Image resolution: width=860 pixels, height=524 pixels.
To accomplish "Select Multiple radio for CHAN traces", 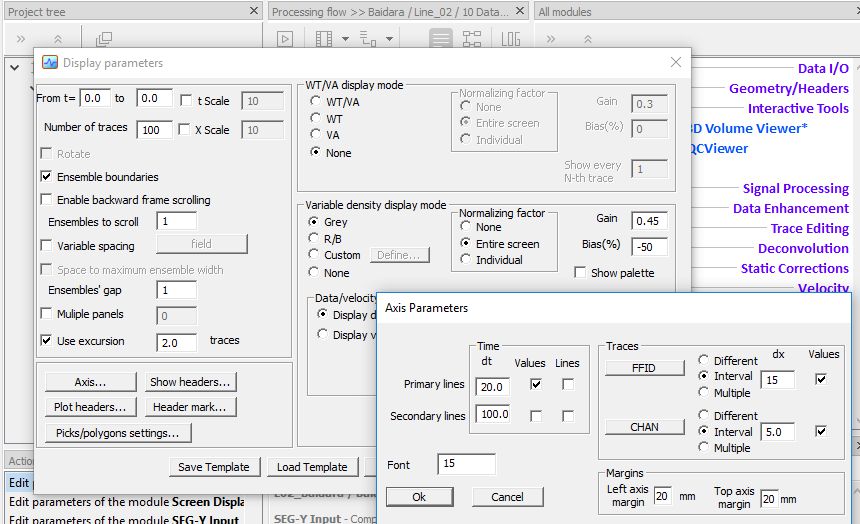I will [x=703, y=447].
